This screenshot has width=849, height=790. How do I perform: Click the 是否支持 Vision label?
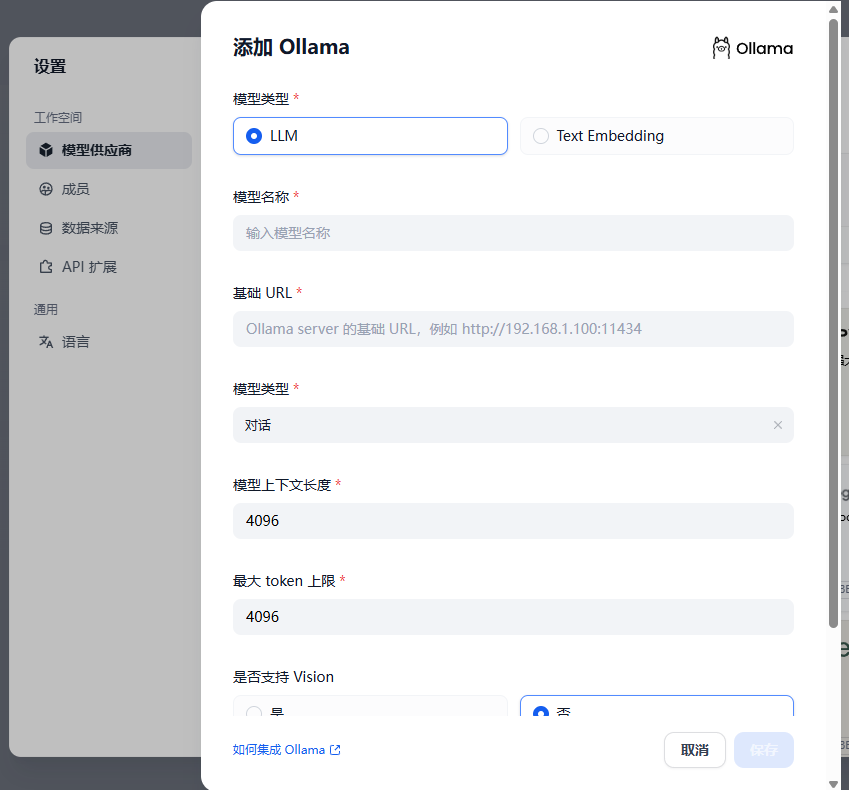tap(283, 677)
